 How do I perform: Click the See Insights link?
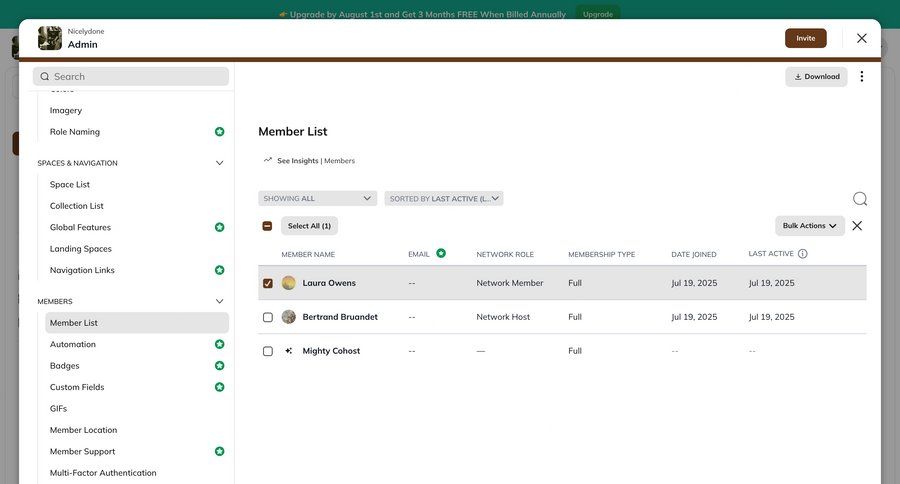click(x=297, y=160)
